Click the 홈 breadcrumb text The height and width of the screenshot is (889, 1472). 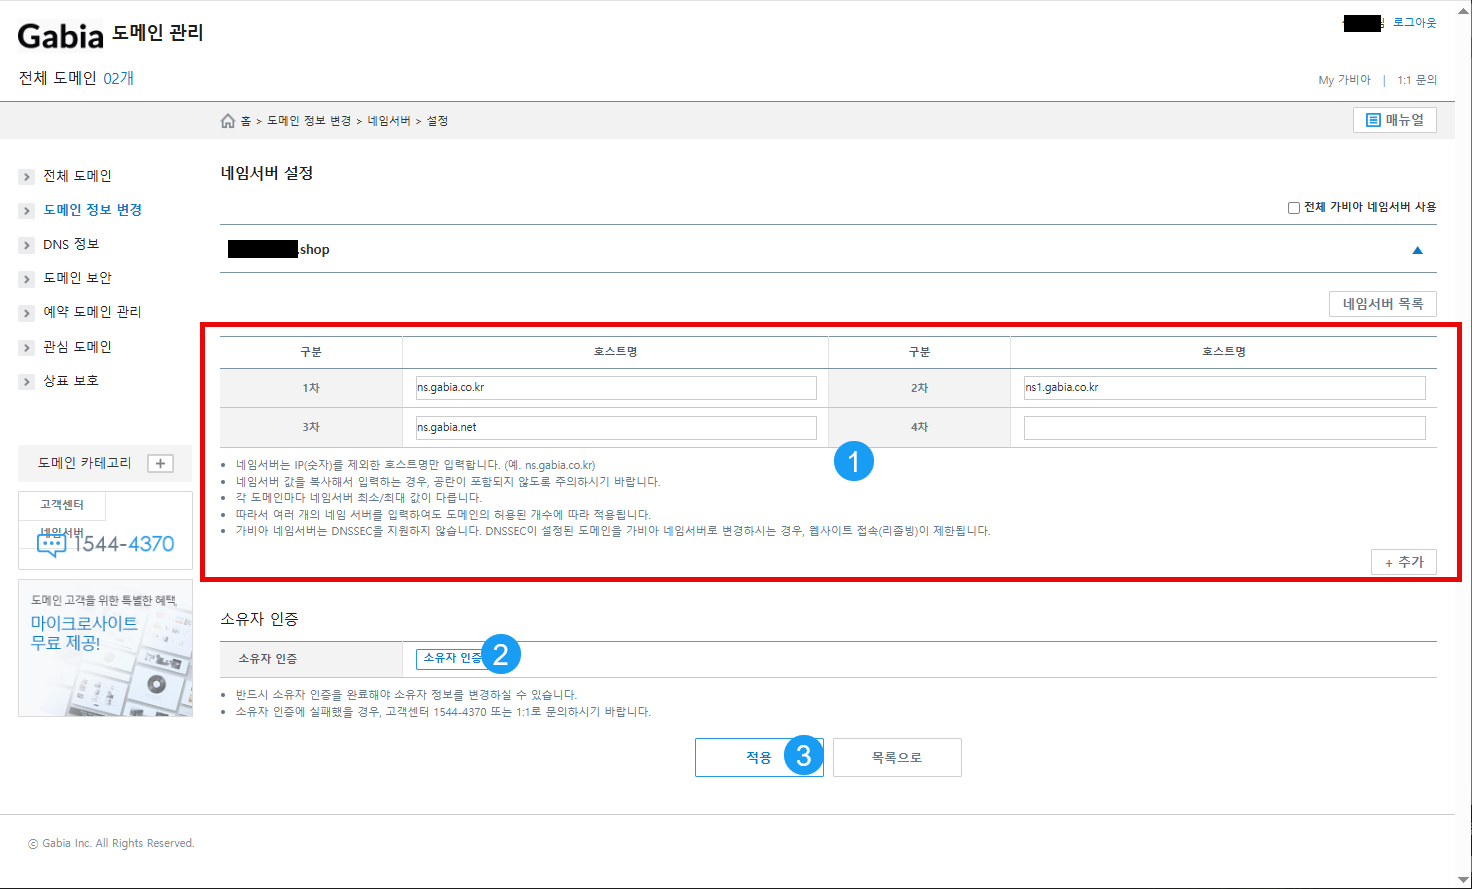pyautogui.click(x=246, y=121)
